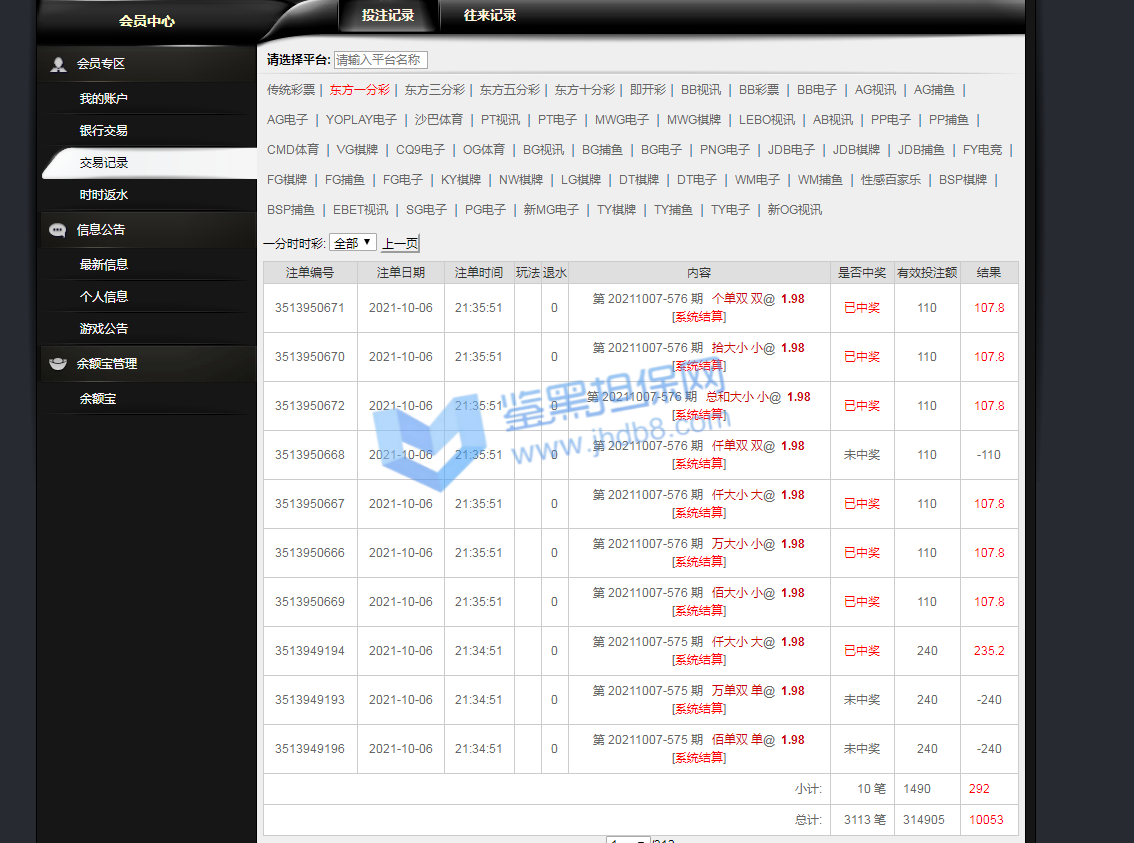Open 余额宝 in the sidebar
Screen dimensions: 1134x843
98,399
